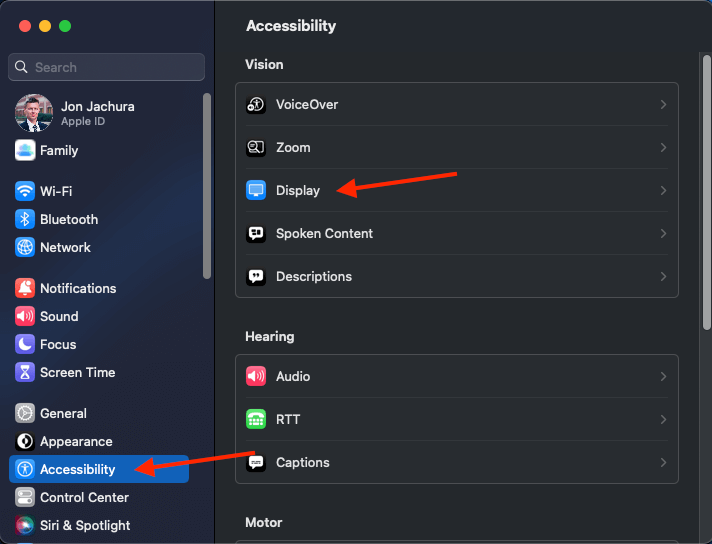Click the VoiceOver icon
The image size is (712, 544).
coord(256,105)
